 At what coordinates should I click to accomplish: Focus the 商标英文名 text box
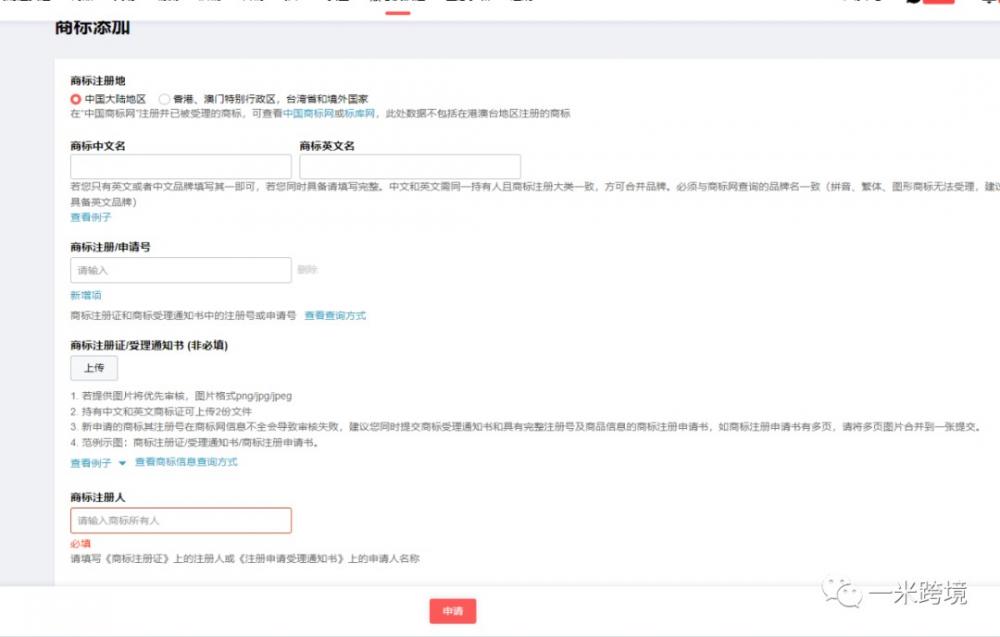(409, 167)
